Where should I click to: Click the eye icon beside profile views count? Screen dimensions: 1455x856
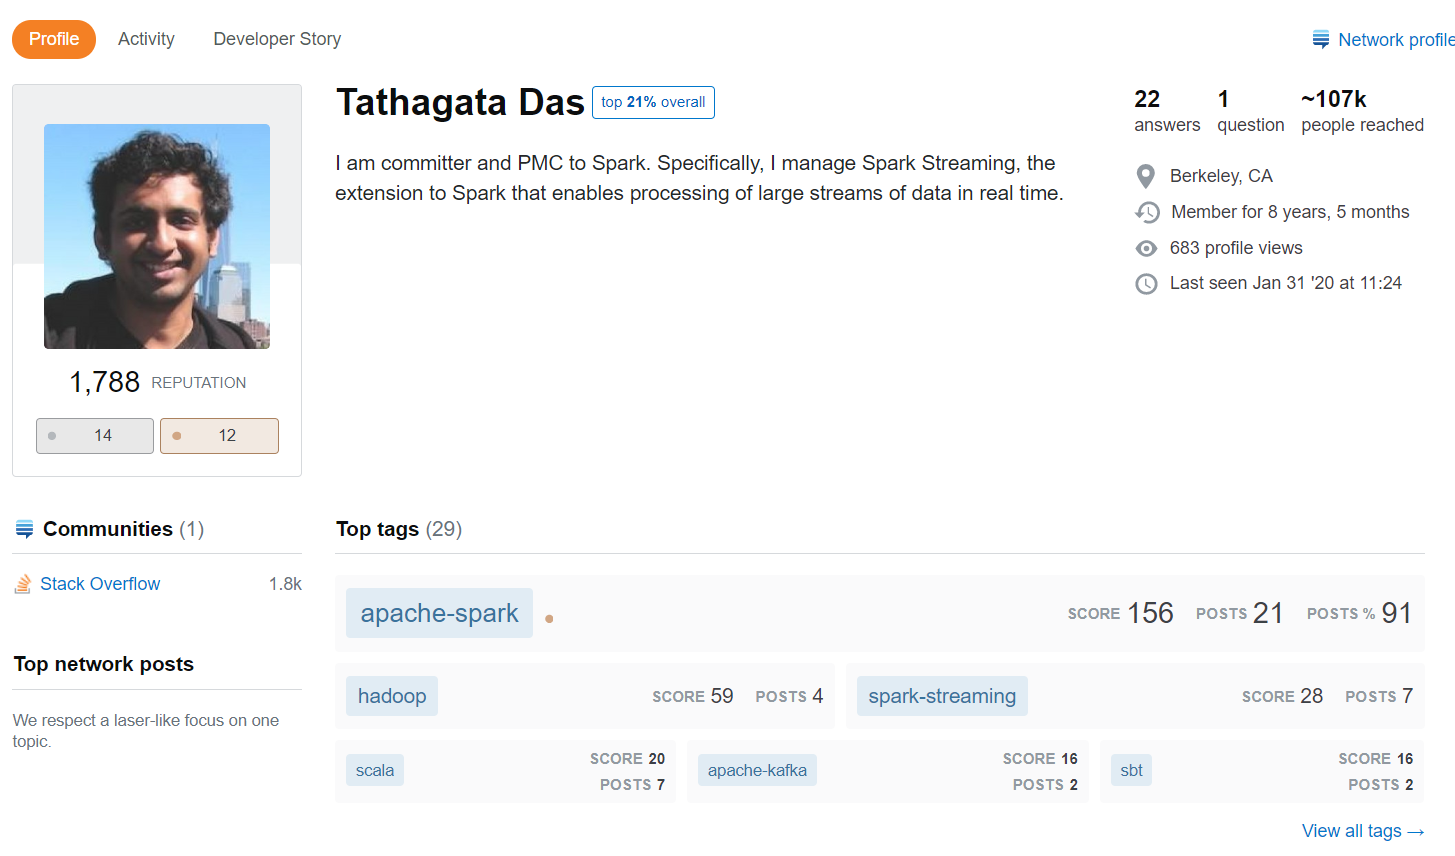(1146, 248)
